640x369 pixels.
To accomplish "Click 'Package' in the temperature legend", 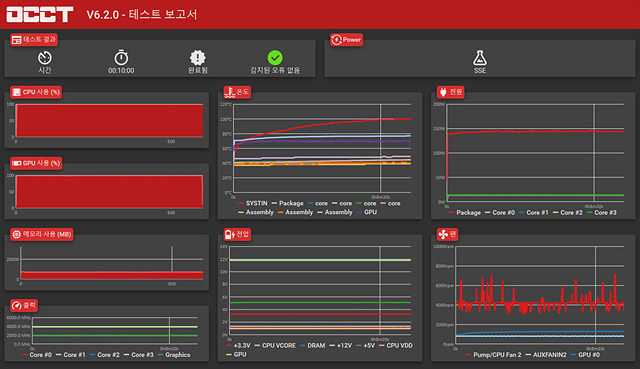I will click(x=291, y=203).
